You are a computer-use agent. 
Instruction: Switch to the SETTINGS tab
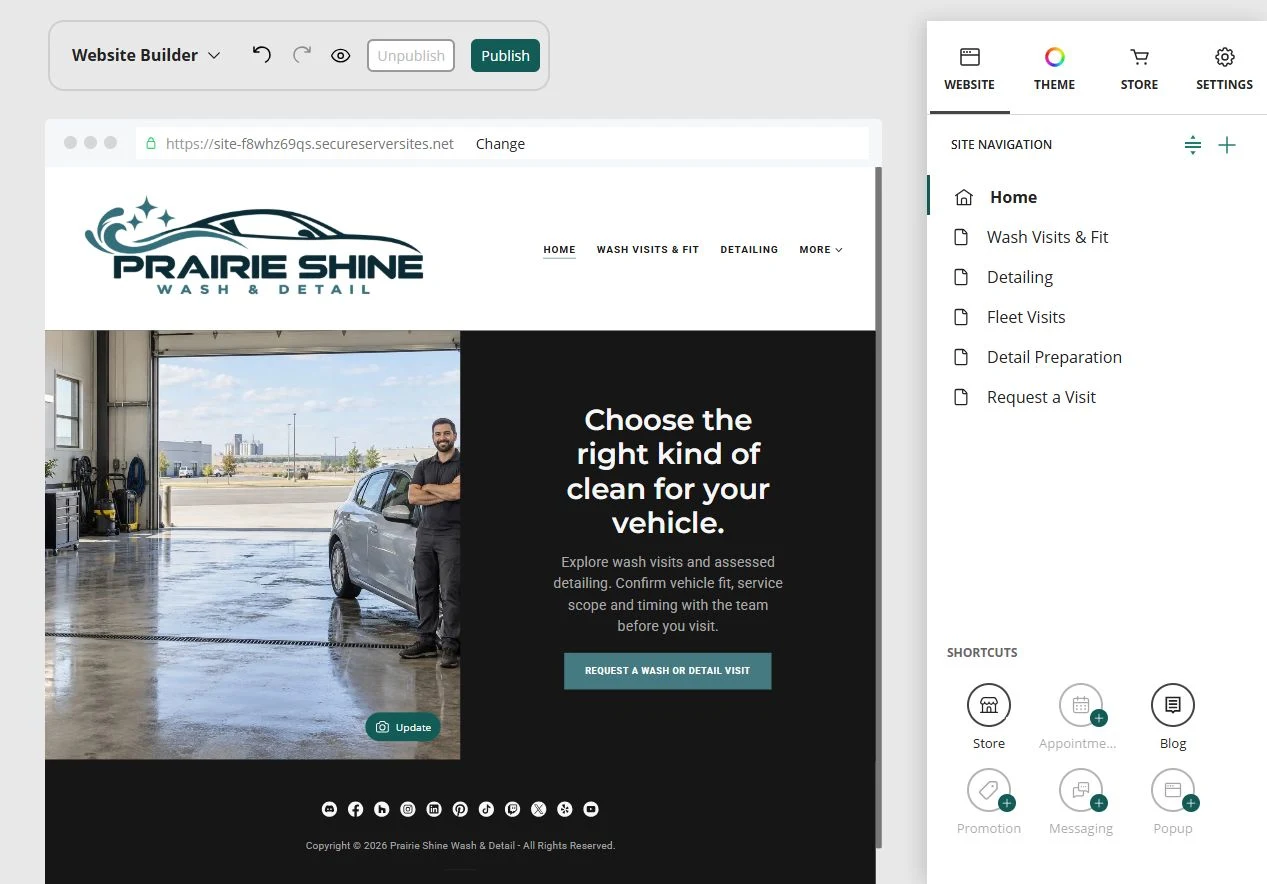(1224, 69)
